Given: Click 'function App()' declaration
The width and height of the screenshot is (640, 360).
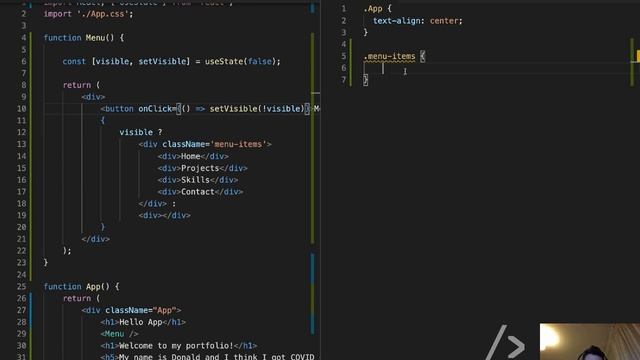Looking at the screenshot, I should pyautogui.click(x=81, y=287).
